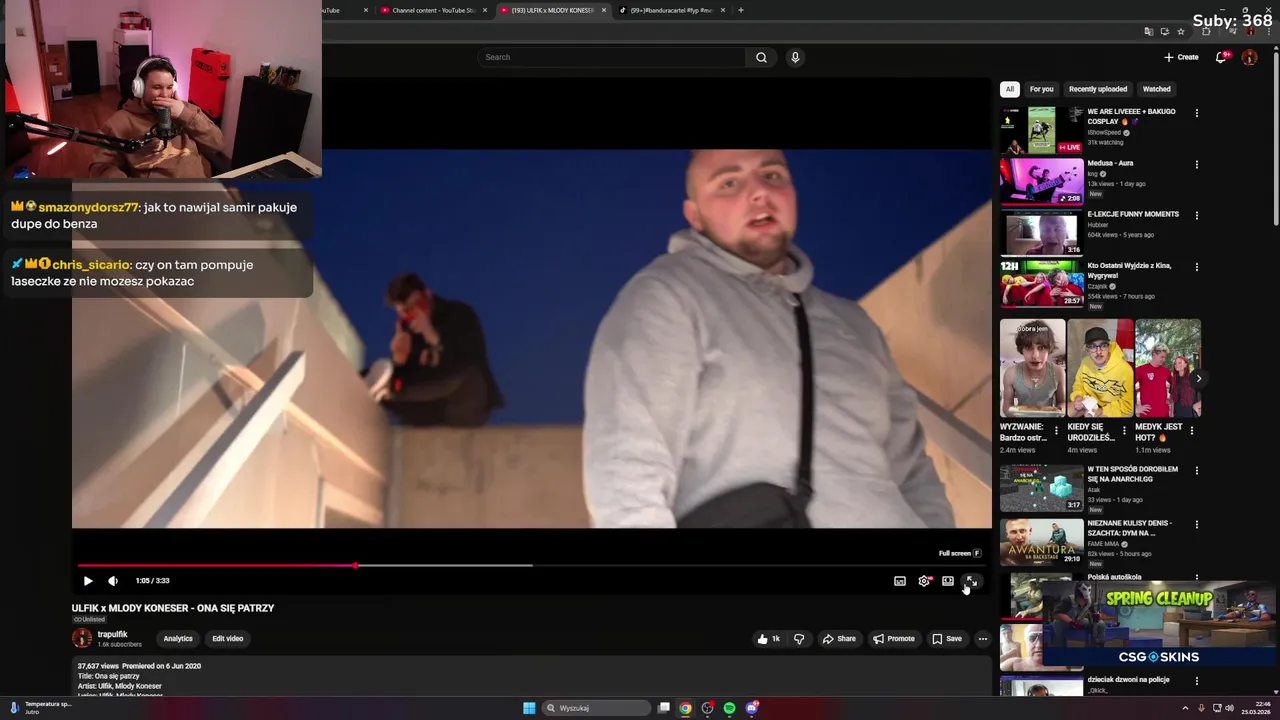
Task: Open MEDYK JEST HOT? short
Action: 1168,368
